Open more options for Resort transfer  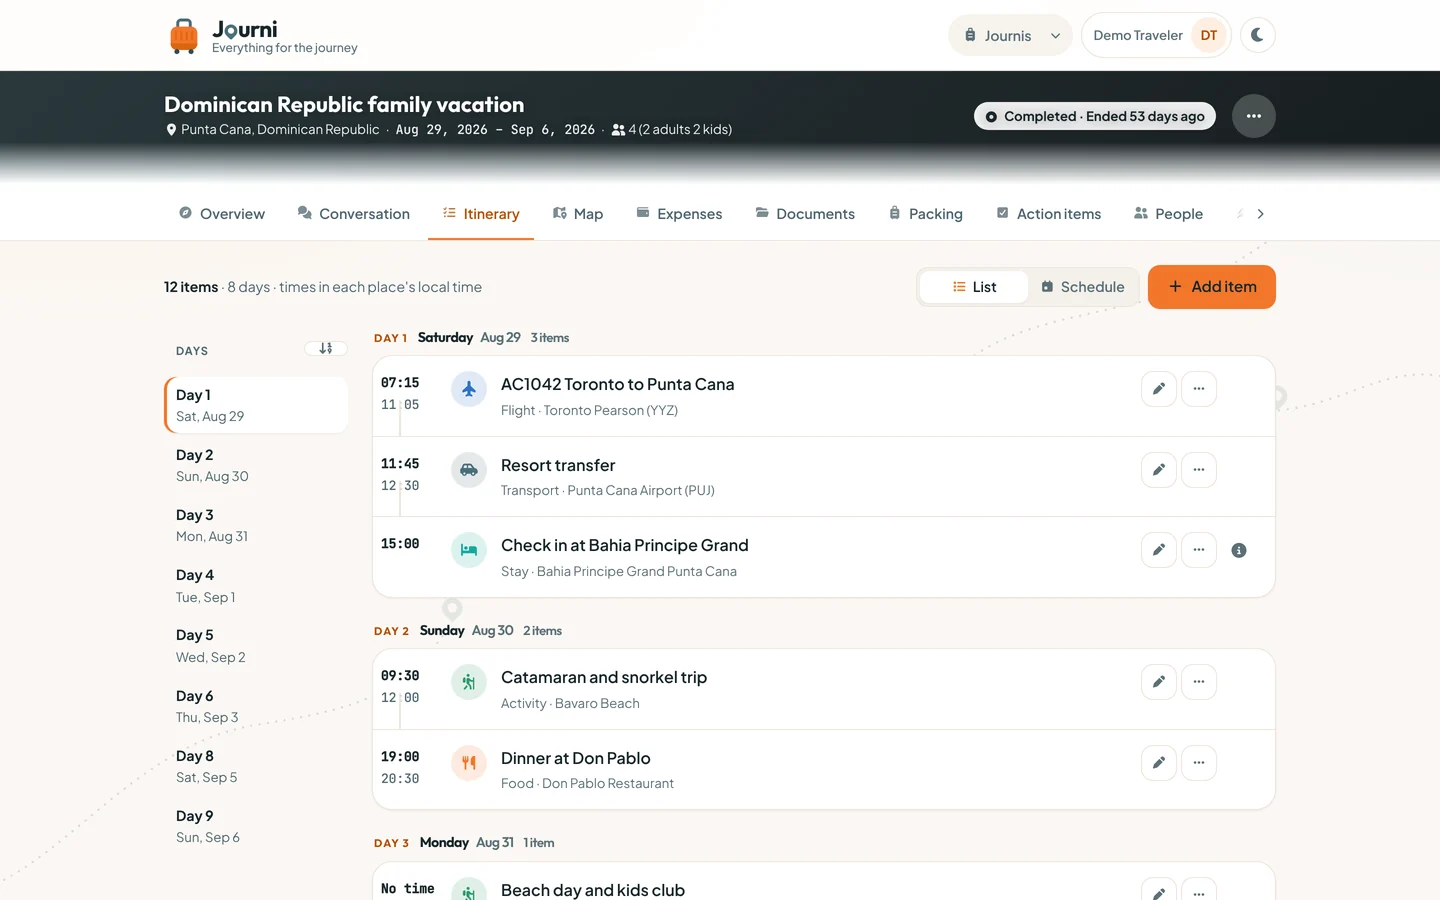pos(1199,469)
